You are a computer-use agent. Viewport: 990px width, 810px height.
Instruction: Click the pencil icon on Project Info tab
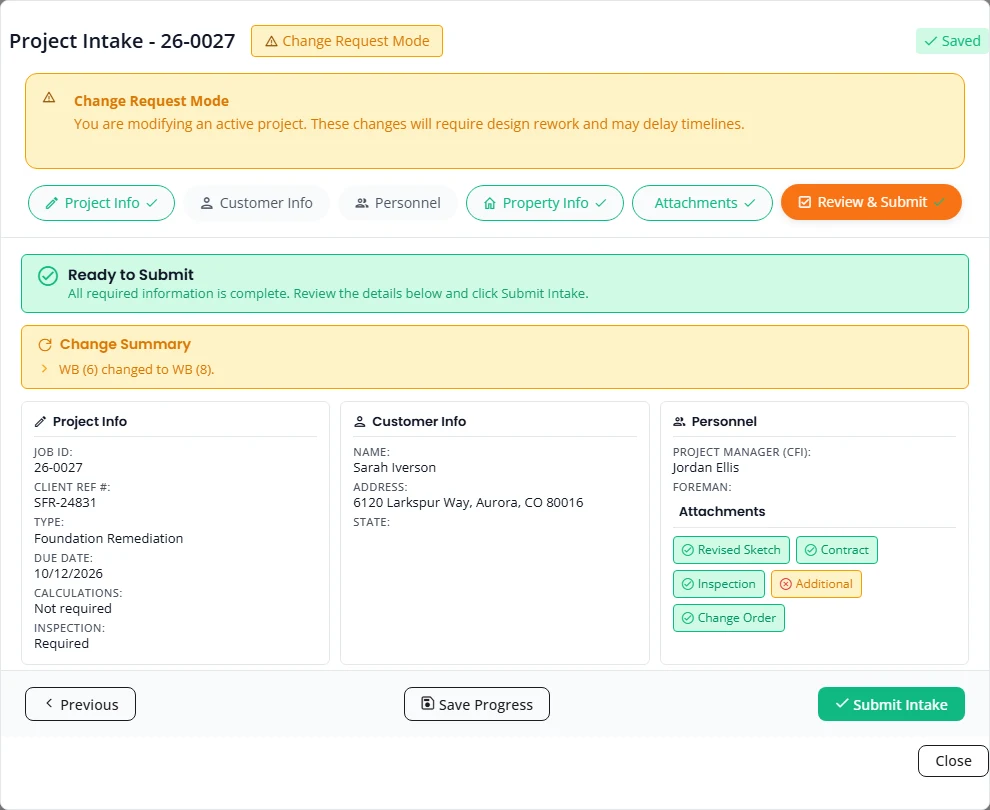(x=52, y=203)
